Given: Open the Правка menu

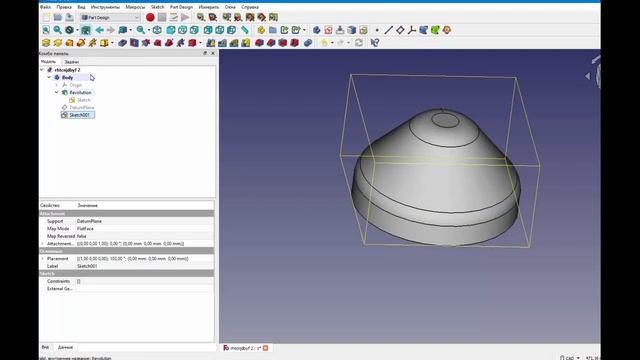Looking at the screenshot, I should (x=64, y=7).
